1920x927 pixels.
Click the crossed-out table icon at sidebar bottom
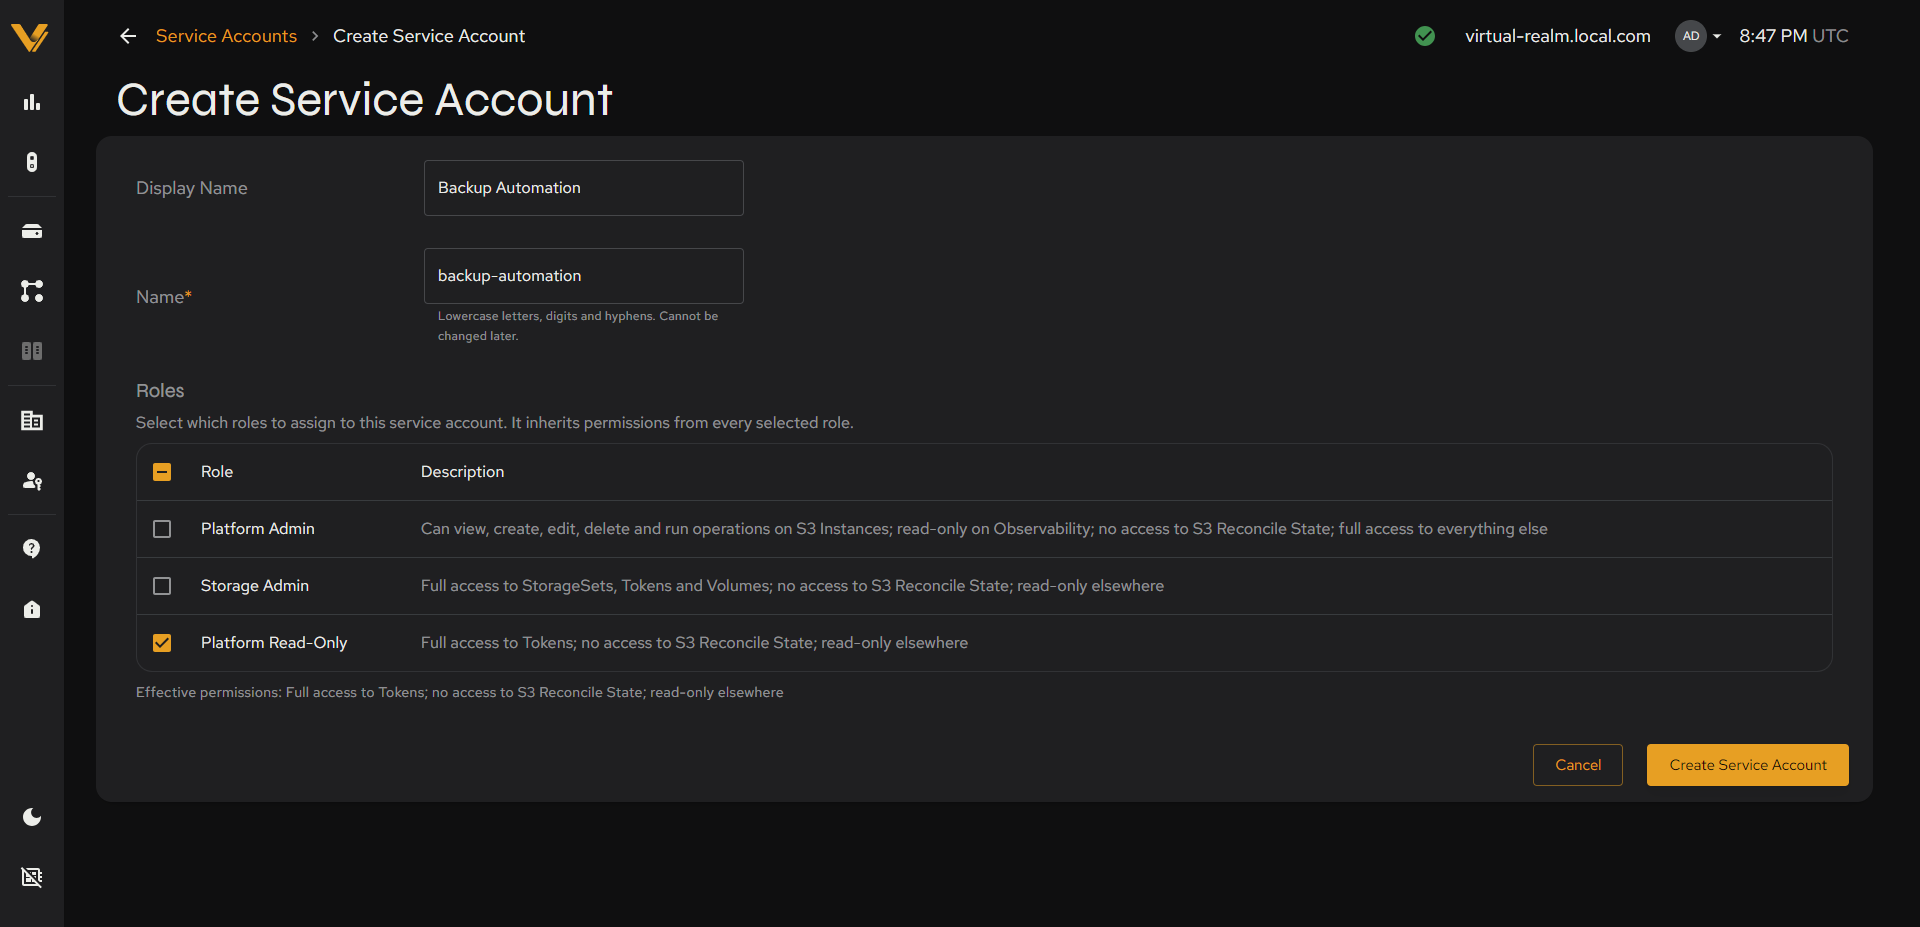pyautogui.click(x=32, y=877)
